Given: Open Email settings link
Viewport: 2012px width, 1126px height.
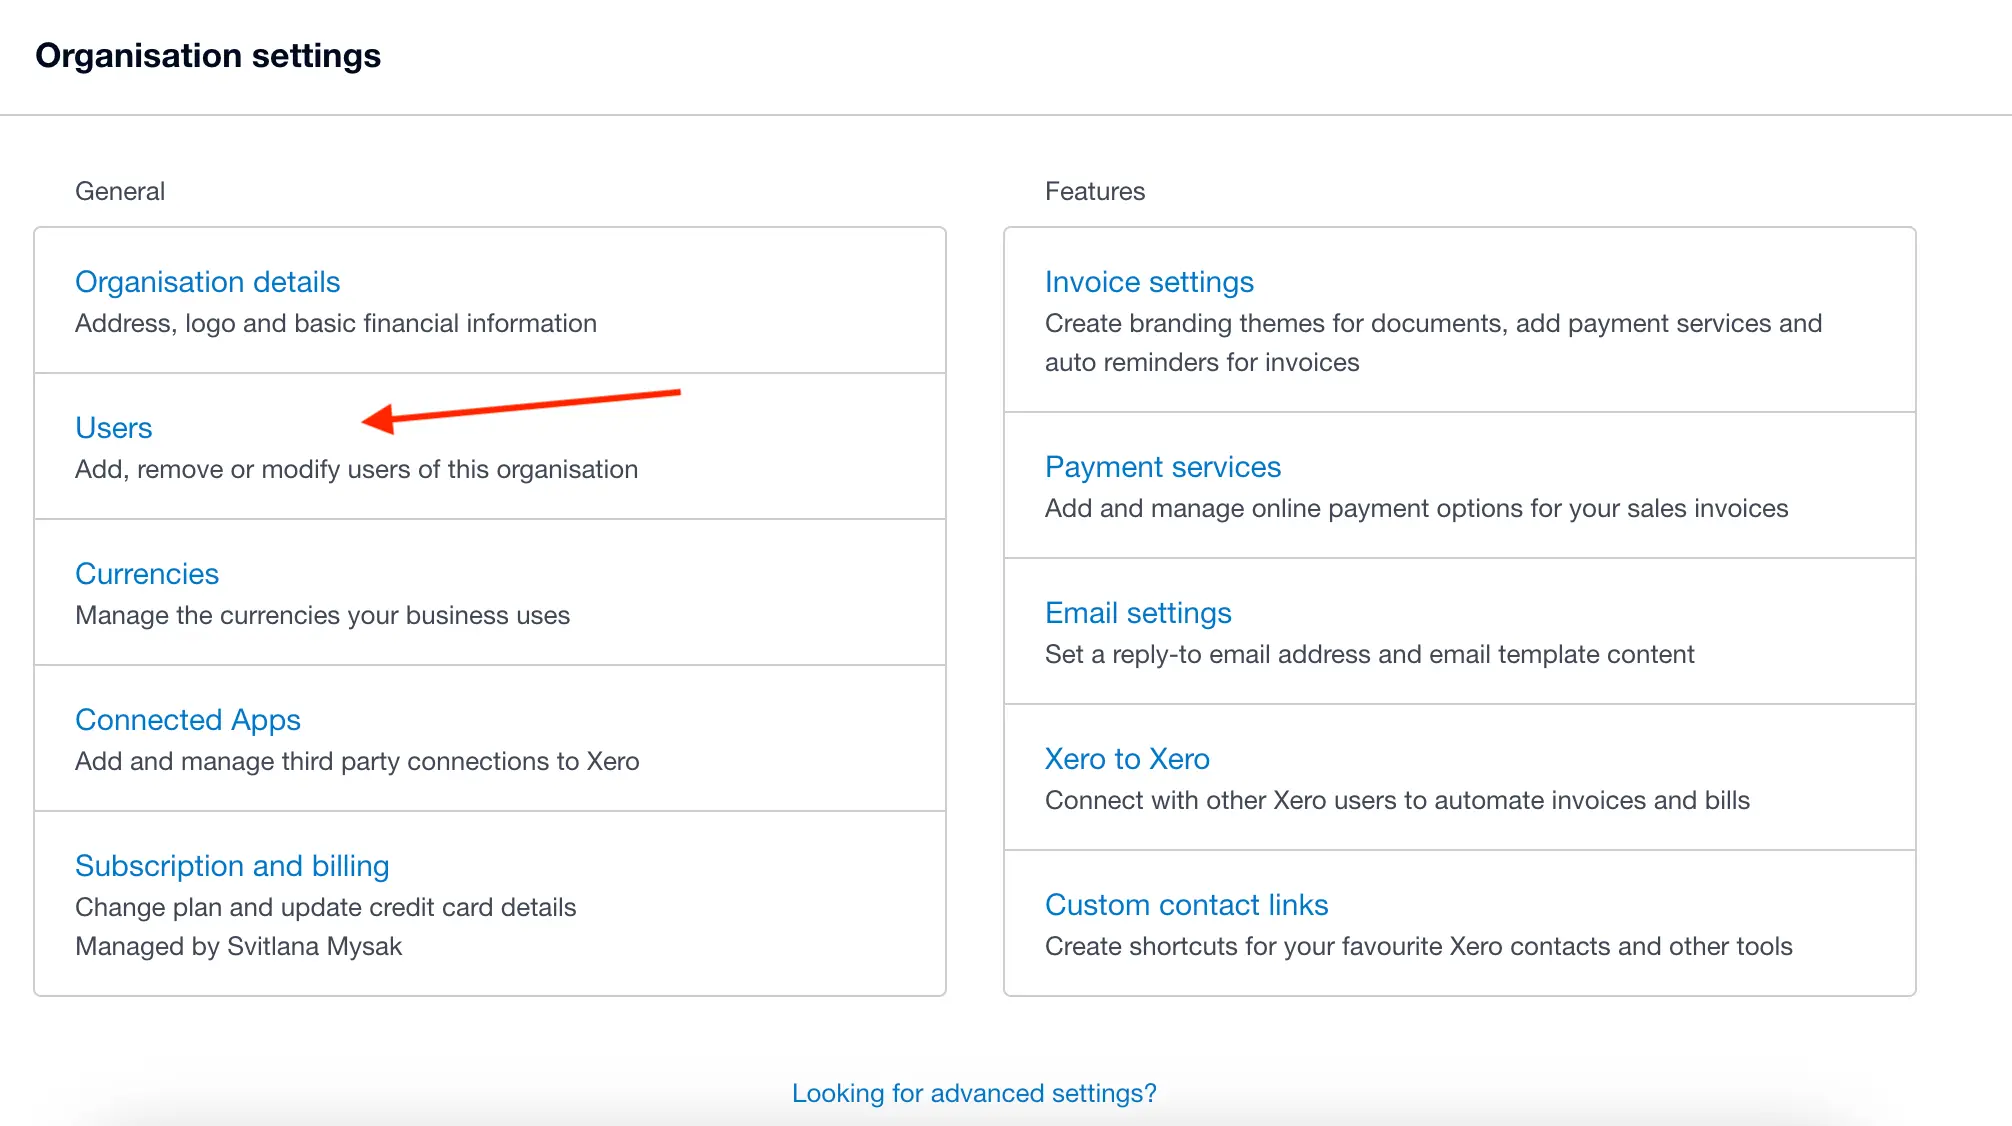Looking at the screenshot, I should [1138, 613].
